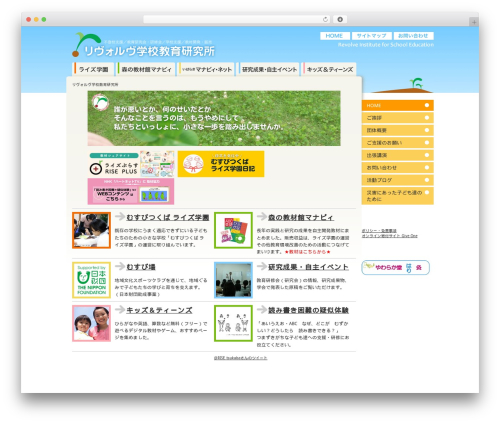This screenshot has width=500, height=423.
Task: Select お問い合わせ in the sidebar menu
Action: pos(398,167)
